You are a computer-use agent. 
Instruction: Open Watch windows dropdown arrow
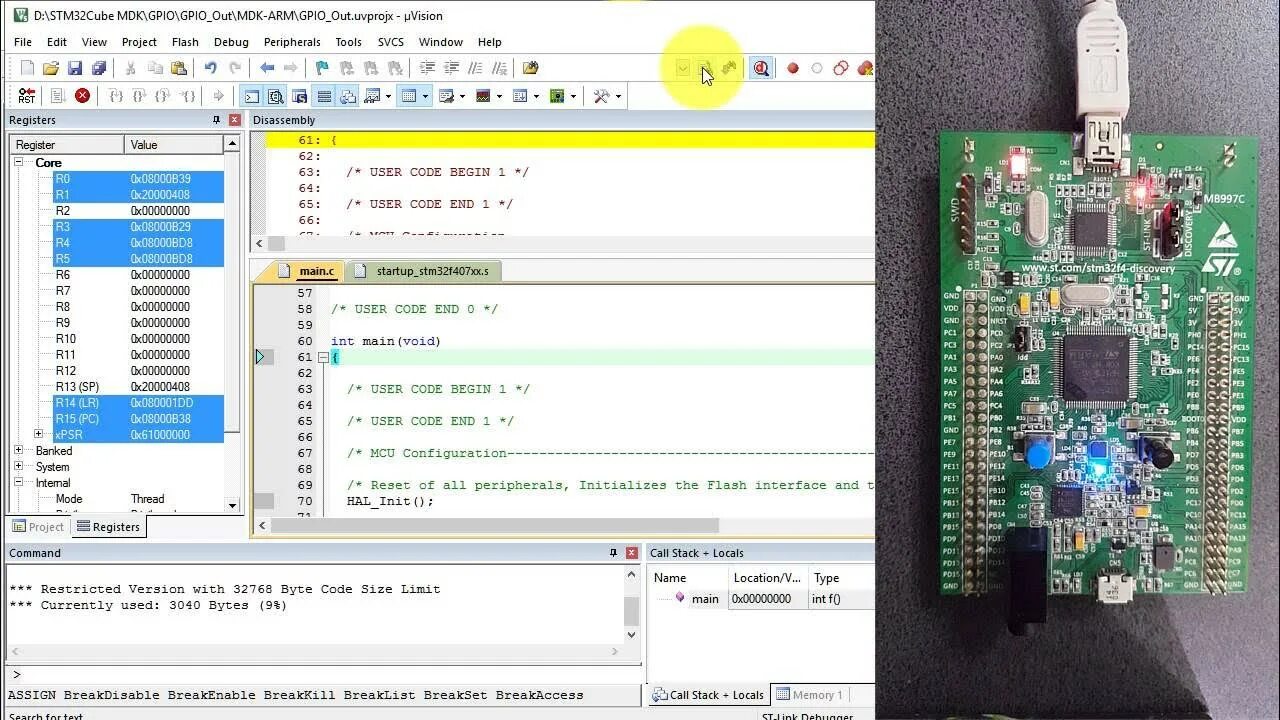pyautogui.click(x=388, y=96)
